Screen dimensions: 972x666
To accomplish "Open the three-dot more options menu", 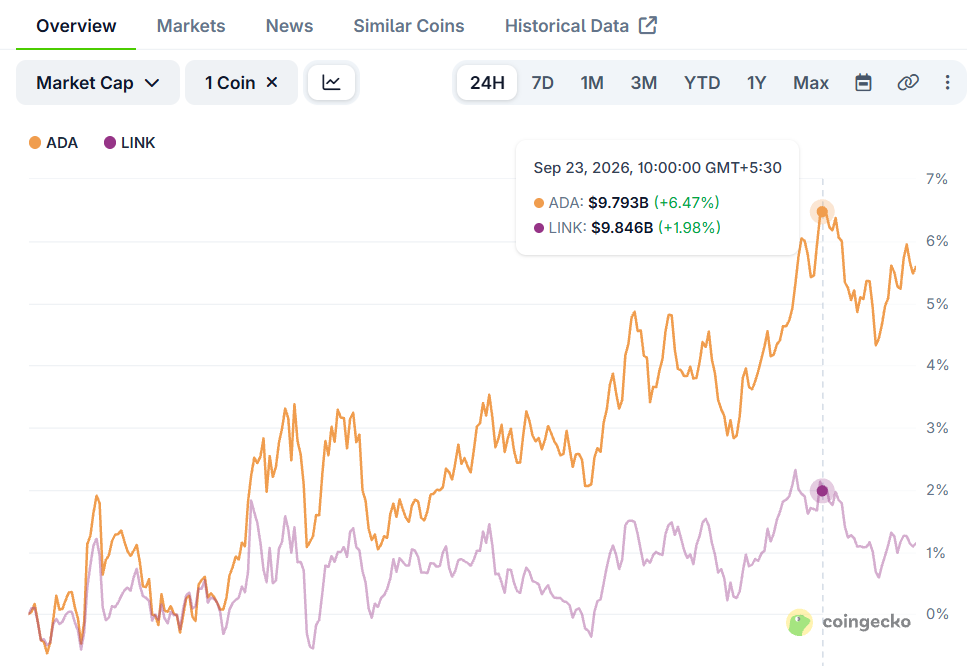I will click(x=947, y=82).
